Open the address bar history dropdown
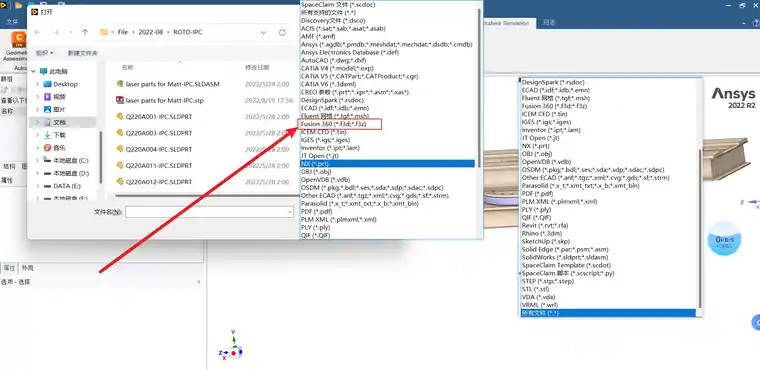760x370 pixels. pos(264,32)
